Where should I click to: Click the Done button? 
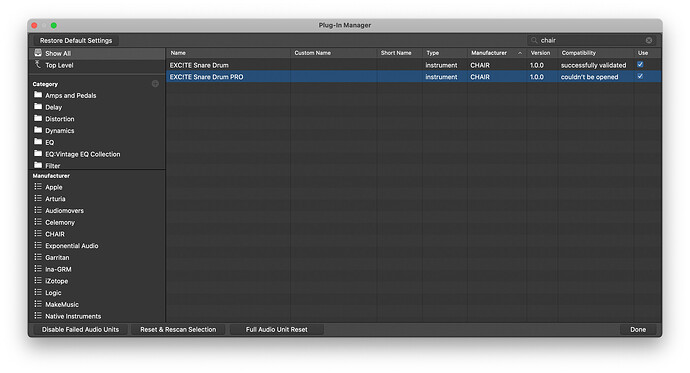click(638, 329)
